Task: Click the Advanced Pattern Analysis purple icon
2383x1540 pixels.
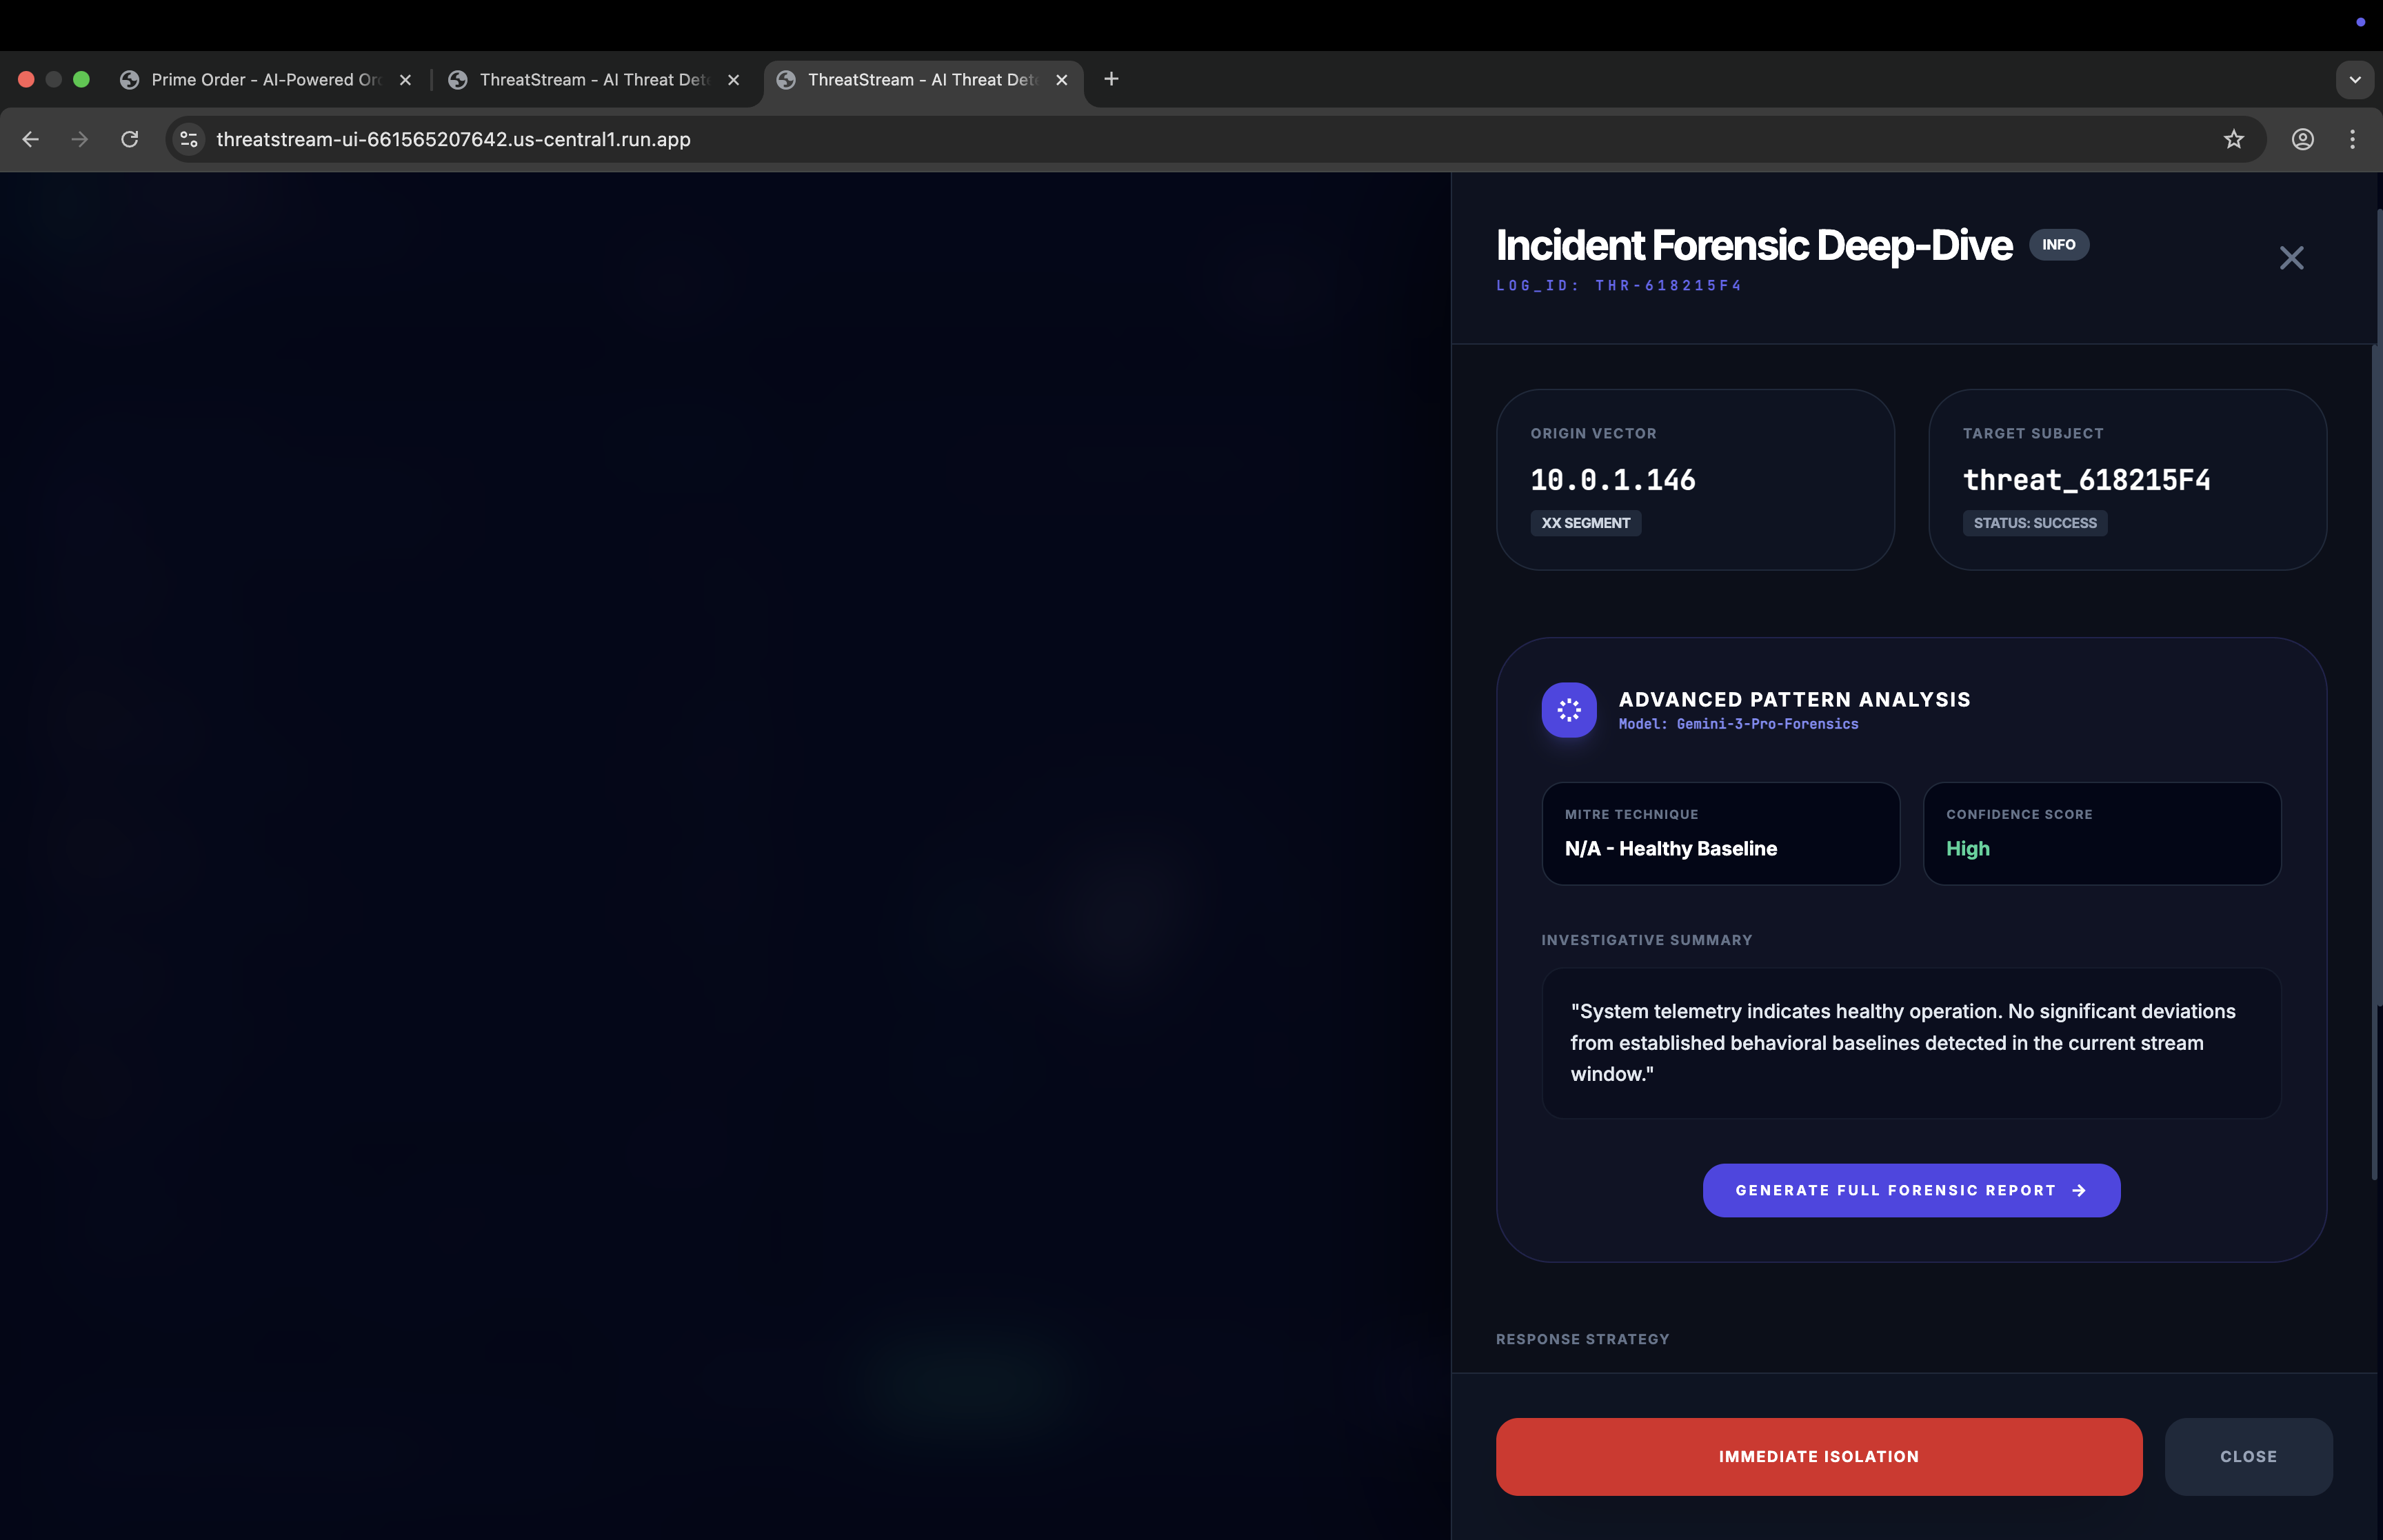Action: [1568, 710]
